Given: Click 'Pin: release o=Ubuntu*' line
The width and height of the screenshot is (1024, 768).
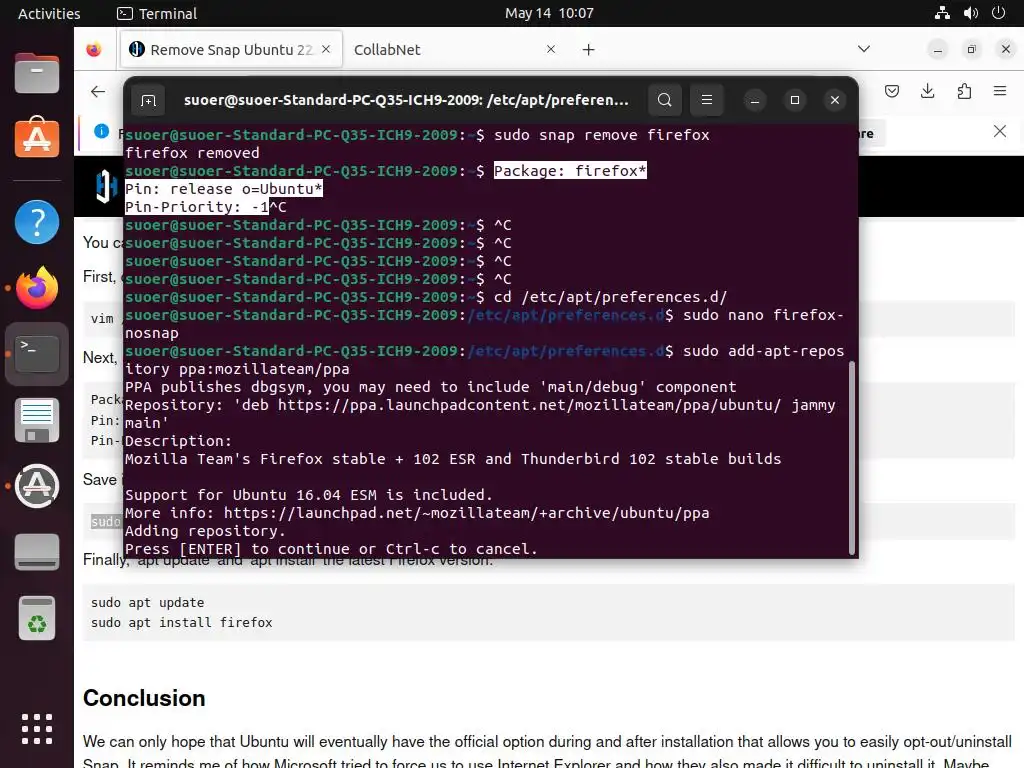Looking at the screenshot, I should (223, 189).
